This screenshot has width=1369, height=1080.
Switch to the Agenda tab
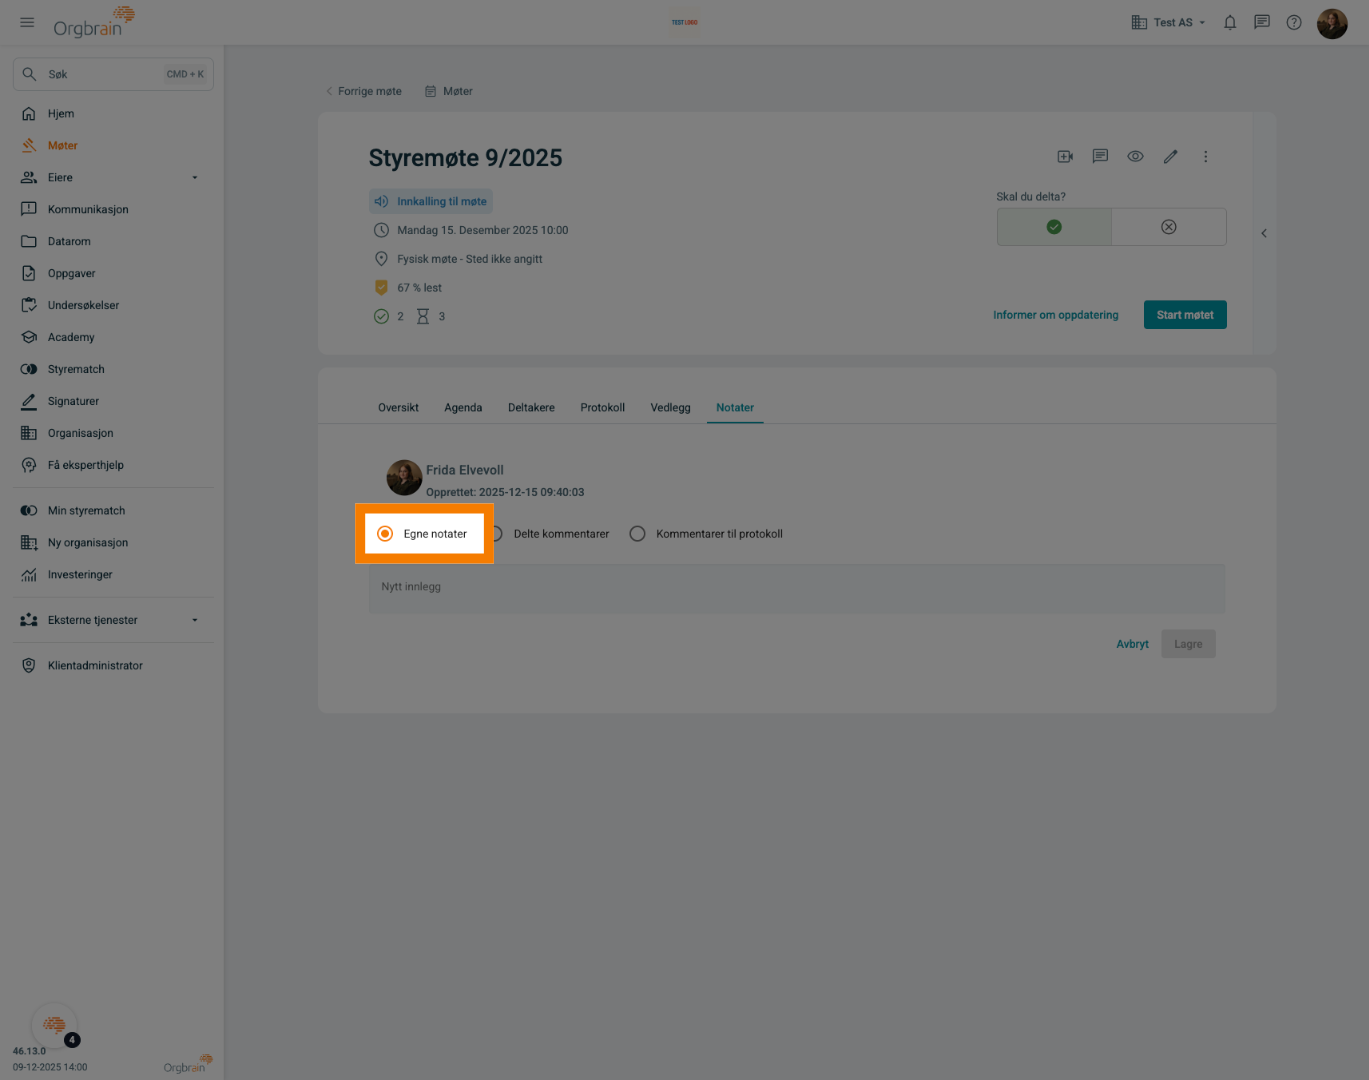pyautogui.click(x=463, y=408)
